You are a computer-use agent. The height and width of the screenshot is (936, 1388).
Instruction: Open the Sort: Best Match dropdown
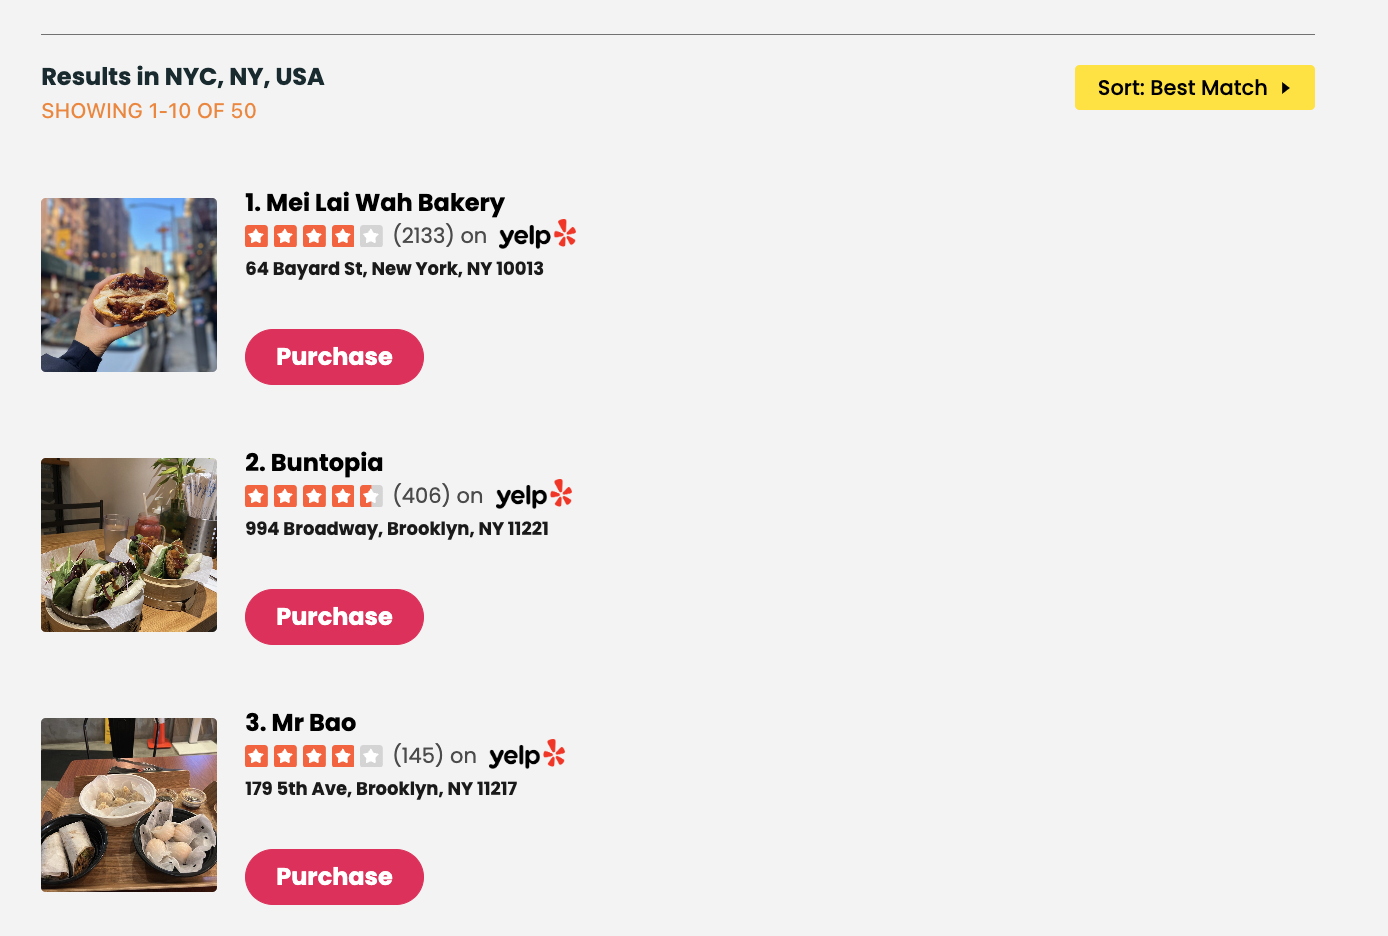click(1194, 88)
